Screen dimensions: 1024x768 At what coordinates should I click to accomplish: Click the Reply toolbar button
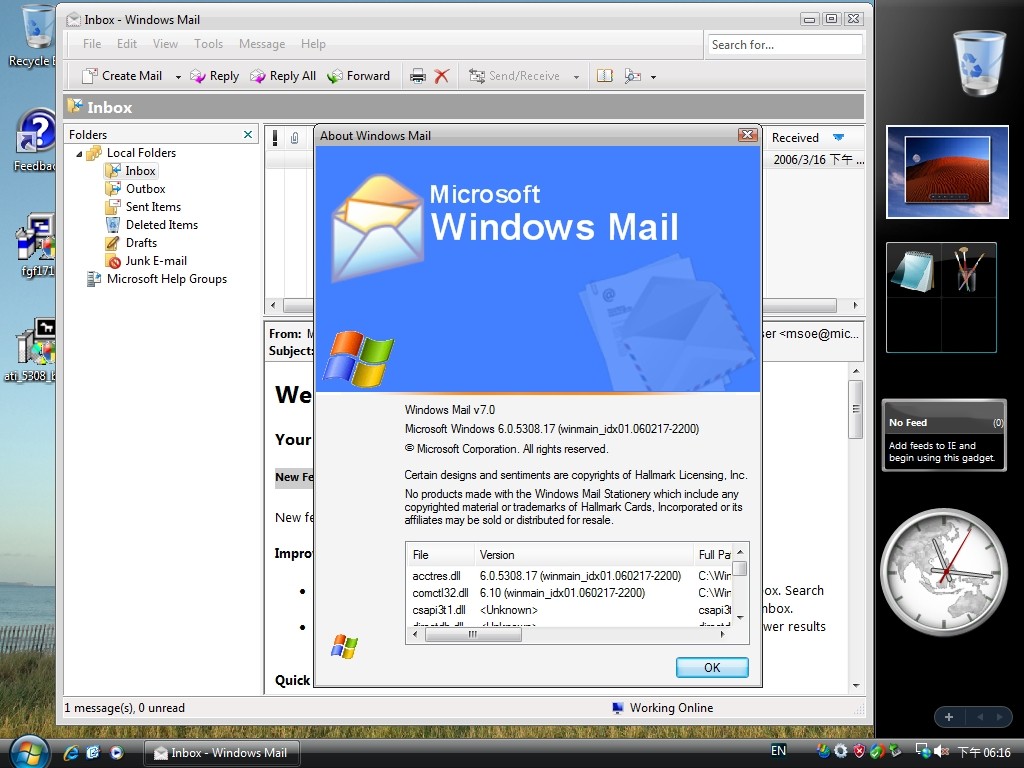click(x=214, y=76)
